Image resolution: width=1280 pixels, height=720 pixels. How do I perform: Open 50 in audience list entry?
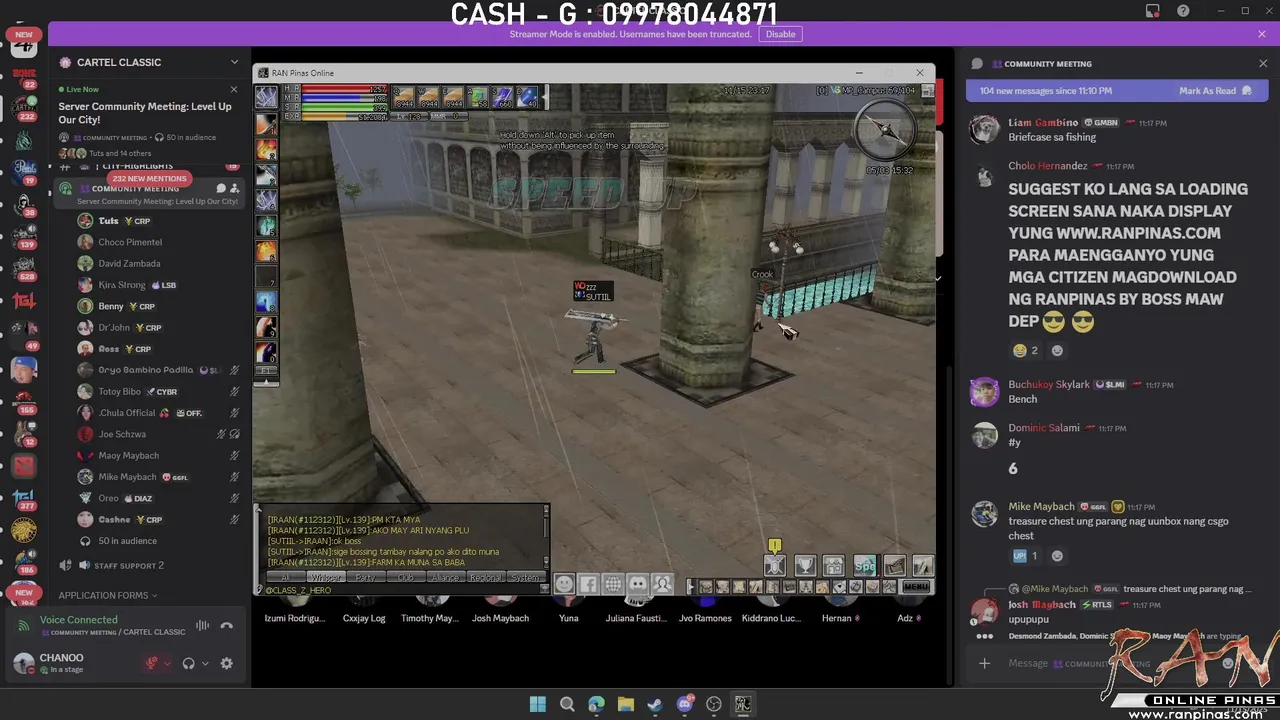[127, 541]
